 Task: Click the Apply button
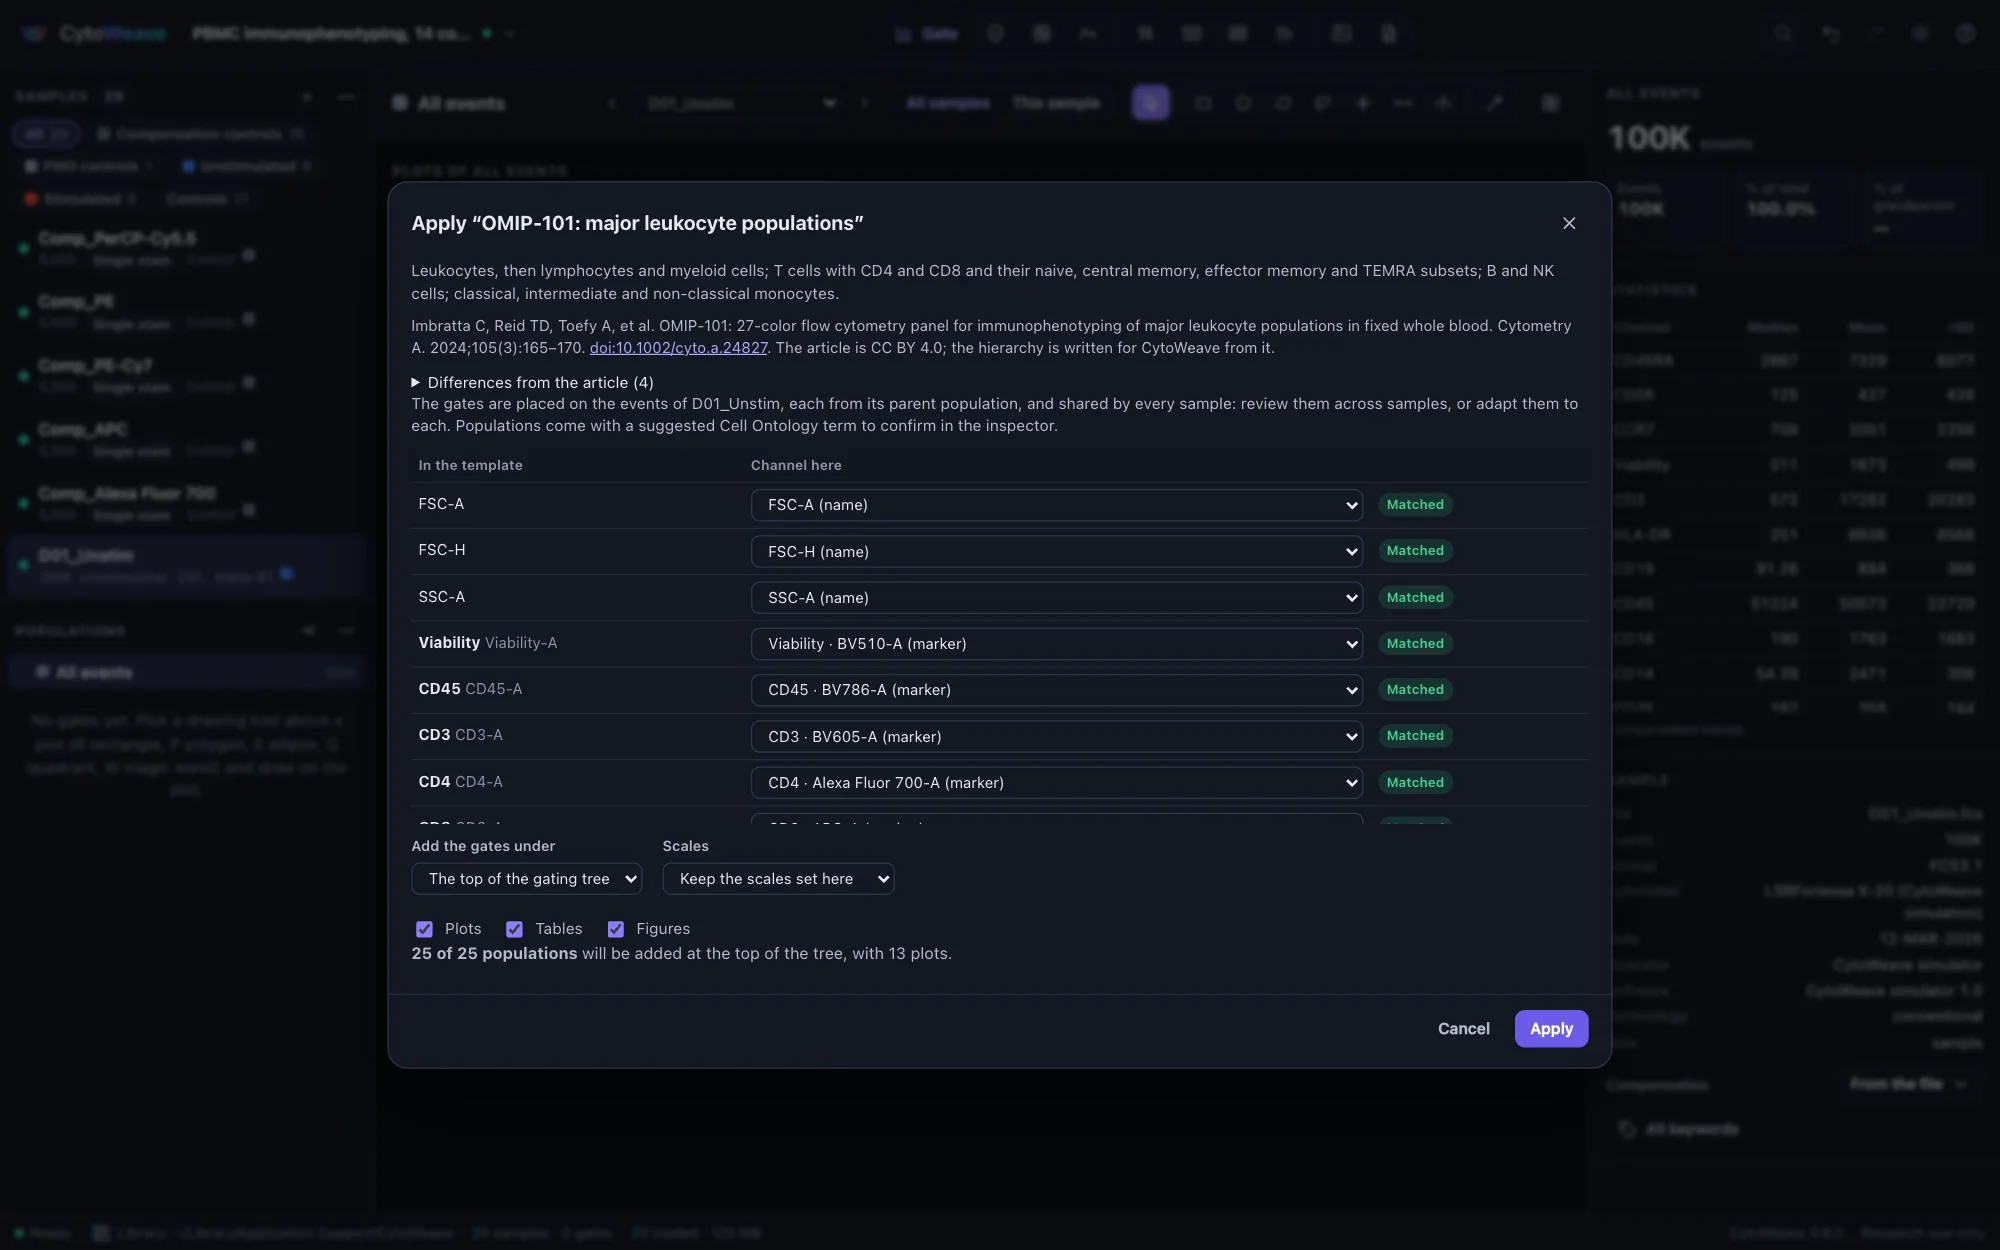1551,1029
